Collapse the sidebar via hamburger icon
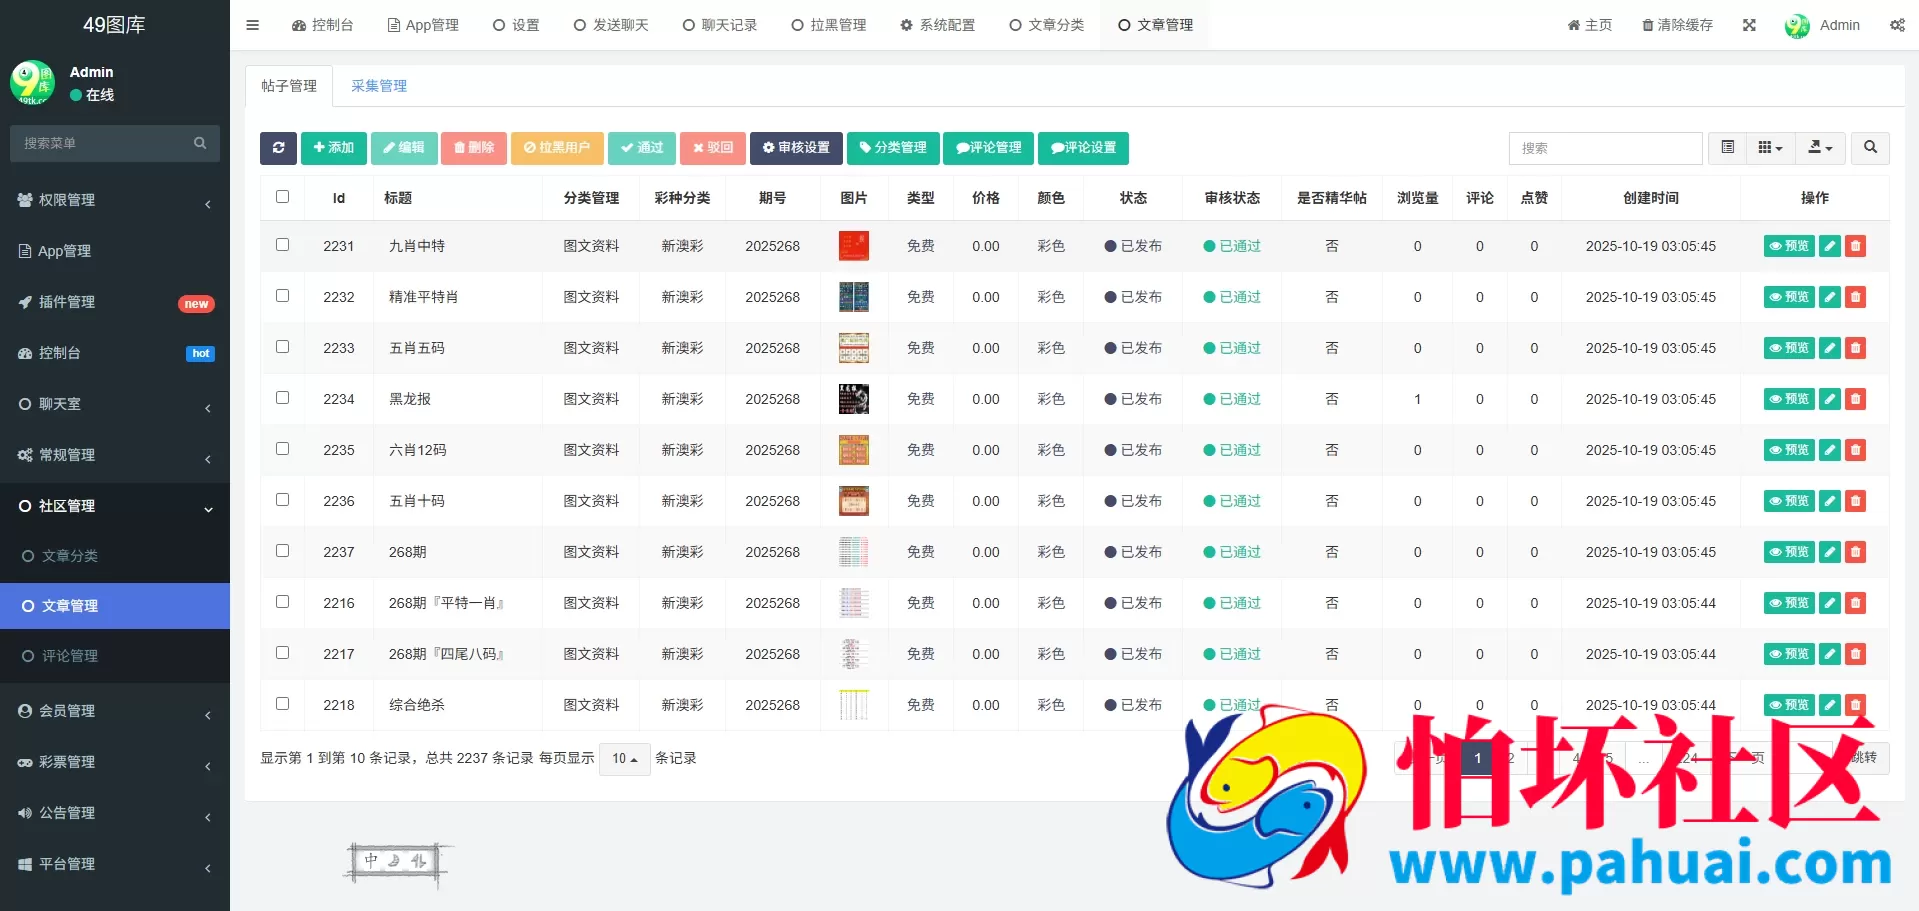The width and height of the screenshot is (1919, 911). 252,24
